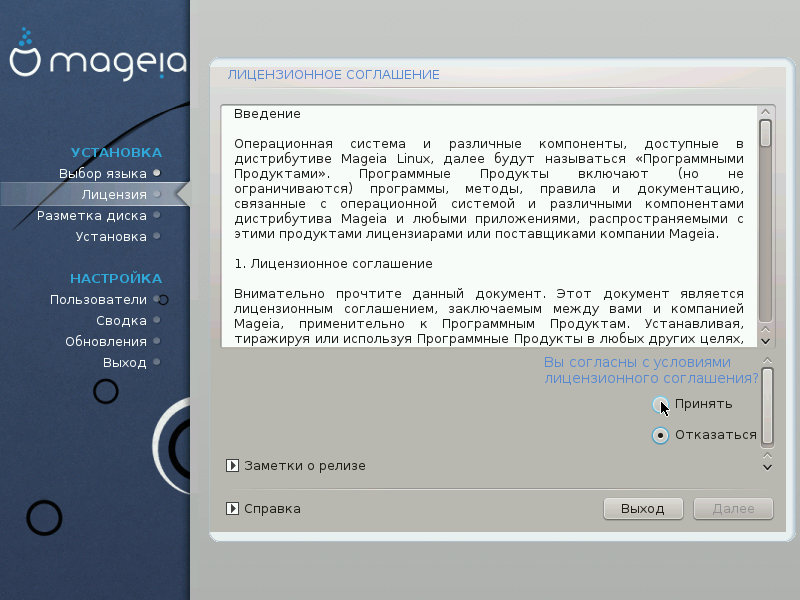Click the scrollbar thumb beside radio buttons
The width and height of the screenshot is (800, 600).
point(767,407)
